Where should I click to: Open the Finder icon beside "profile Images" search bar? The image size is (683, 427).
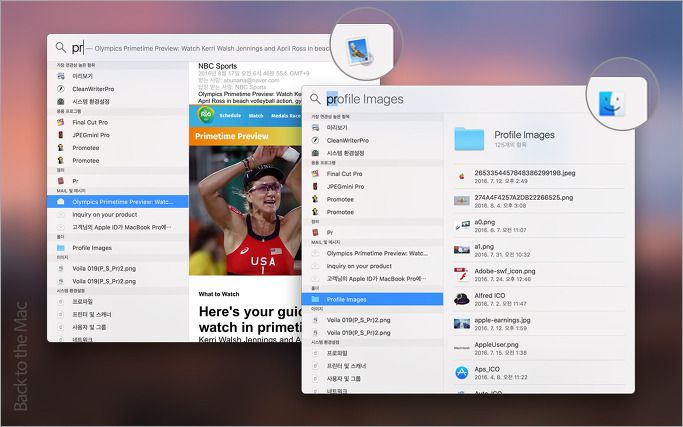click(611, 103)
